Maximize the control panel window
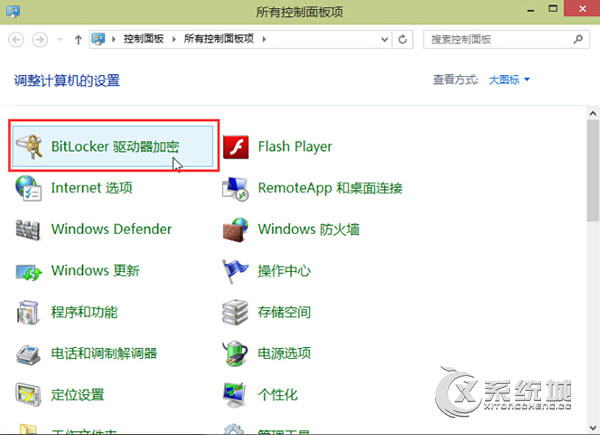The height and width of the screenshot is (435, 600). click(x=553, y=9)
